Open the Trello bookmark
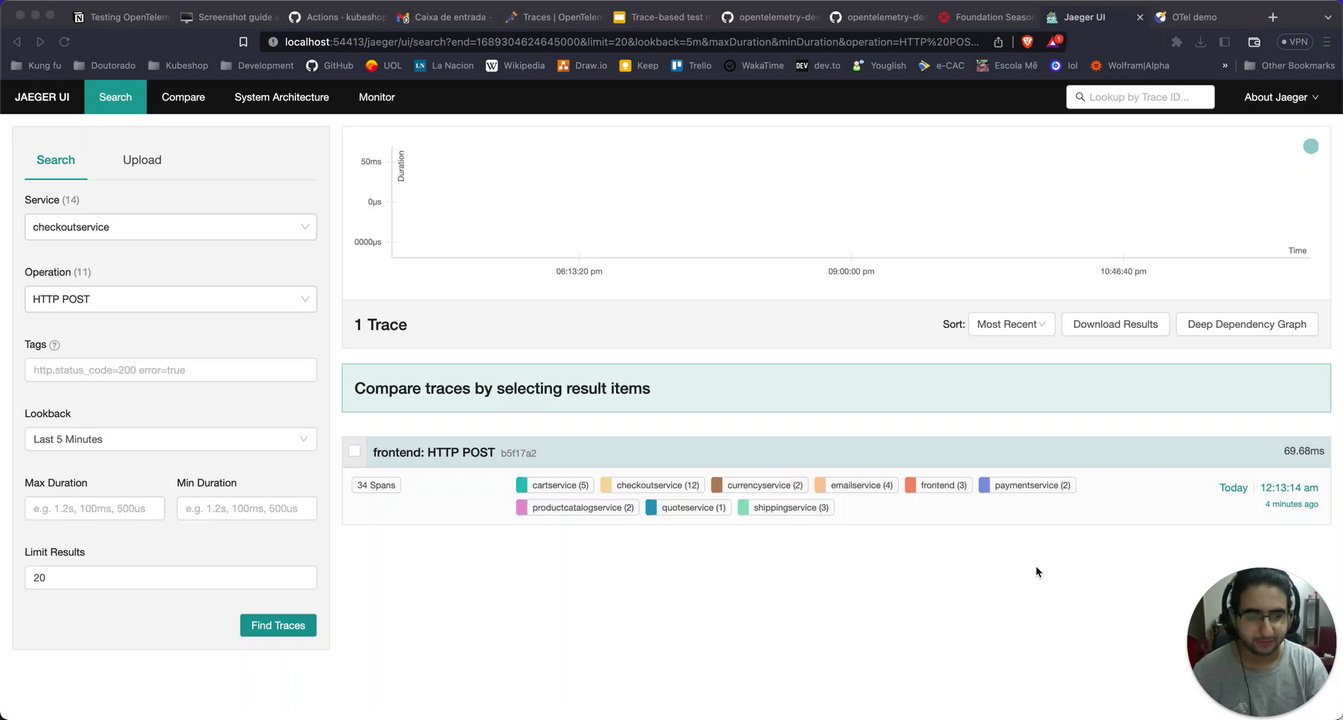 tap(691, 65)
